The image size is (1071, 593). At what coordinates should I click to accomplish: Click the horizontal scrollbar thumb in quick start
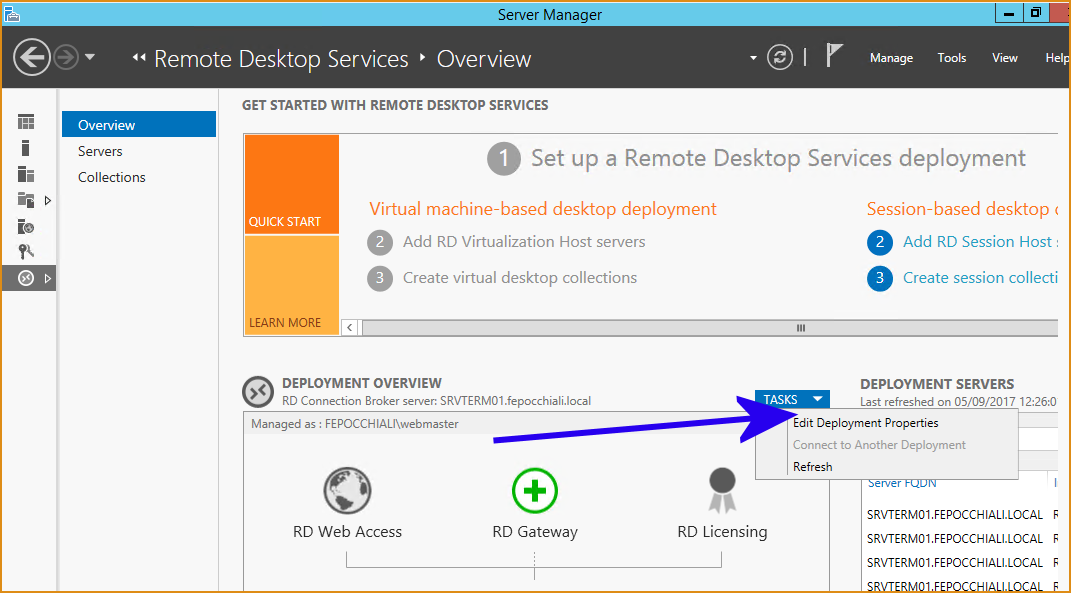[710, 328]
